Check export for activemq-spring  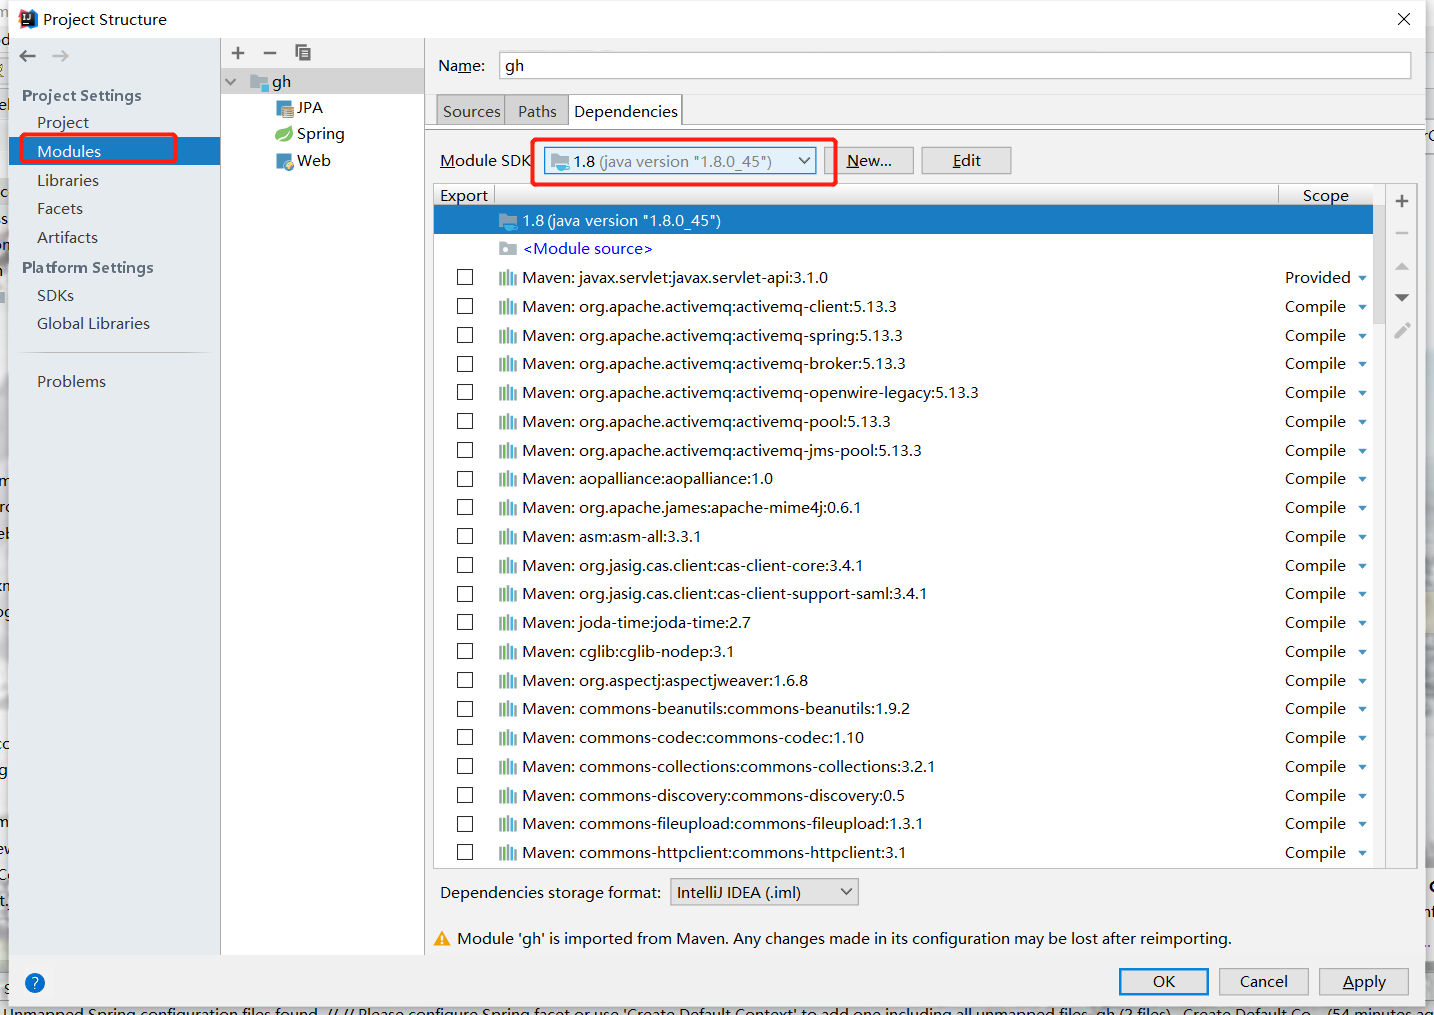(x=465, y=335)
